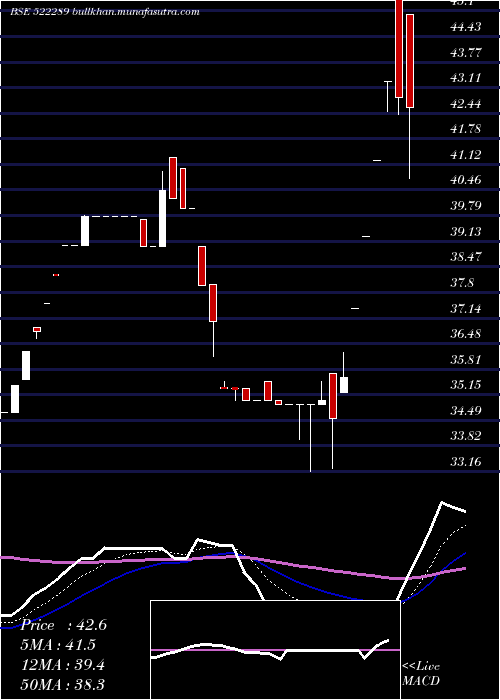Click the 43.11 price axis label
Viewport: 500px width, 700px height.
pos(466,78)
